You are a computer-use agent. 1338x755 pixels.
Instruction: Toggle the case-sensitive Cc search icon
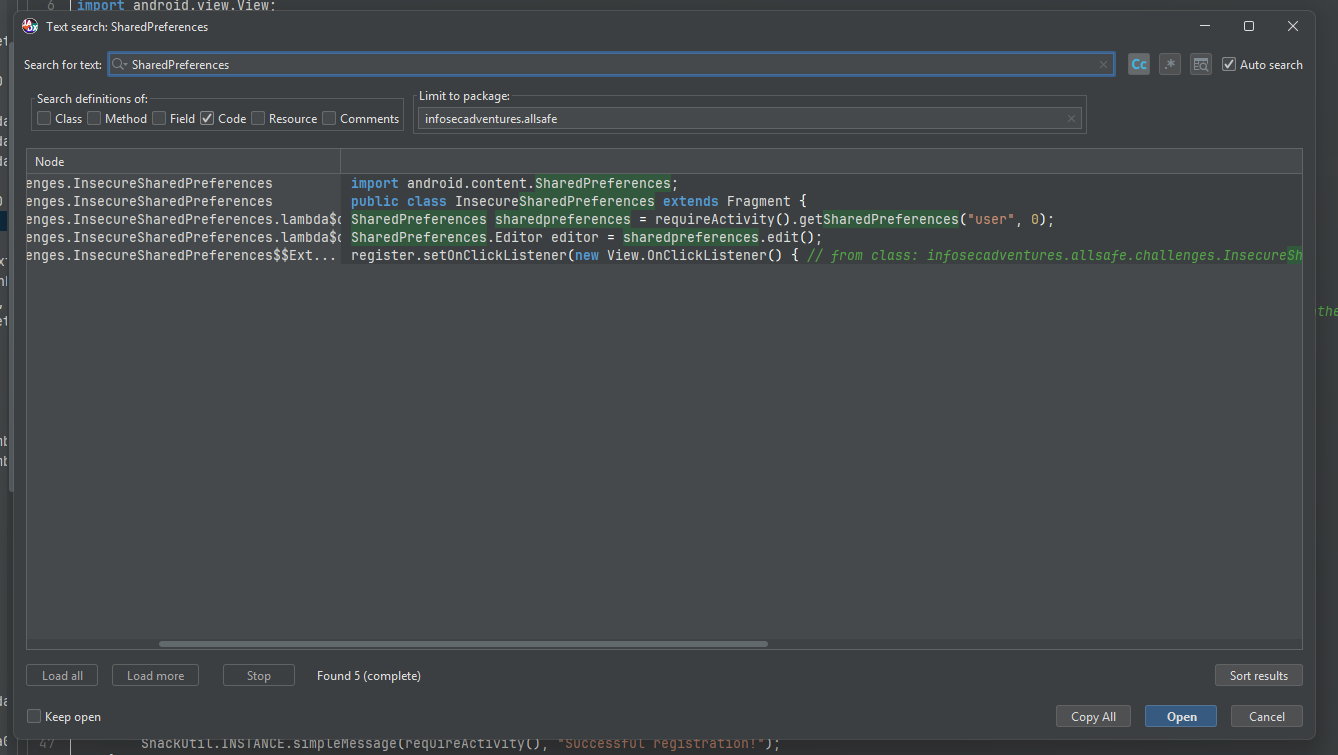coord(1139,64)
